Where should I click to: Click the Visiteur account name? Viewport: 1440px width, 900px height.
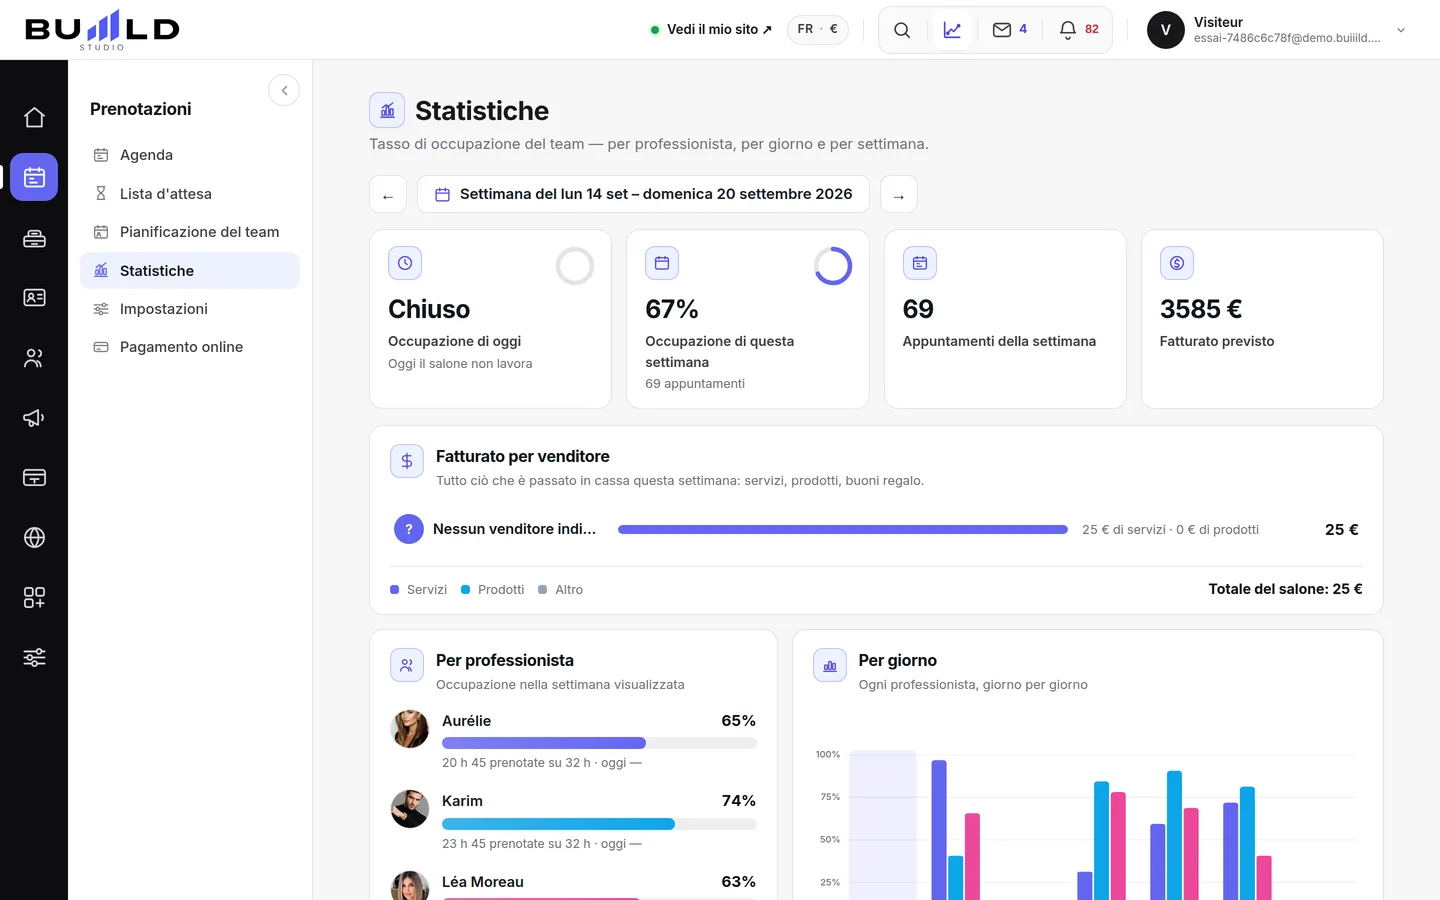coord(1218,22)
